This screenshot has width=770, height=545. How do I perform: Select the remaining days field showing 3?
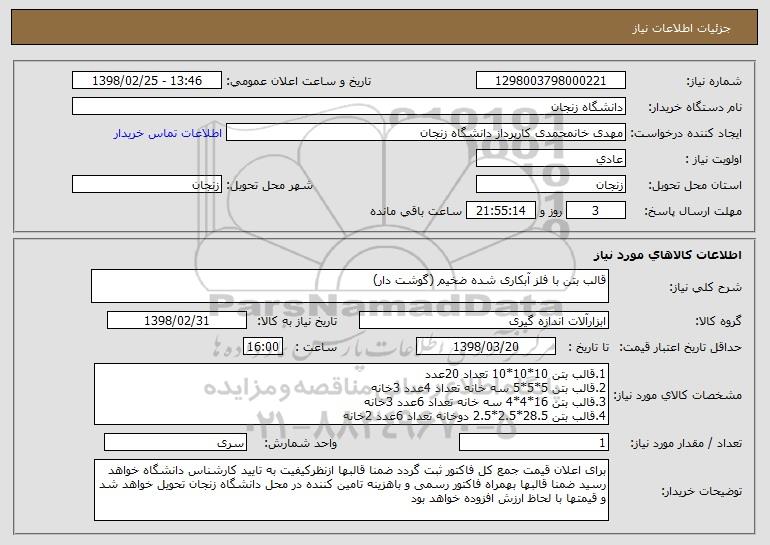[x=596, y=211]
